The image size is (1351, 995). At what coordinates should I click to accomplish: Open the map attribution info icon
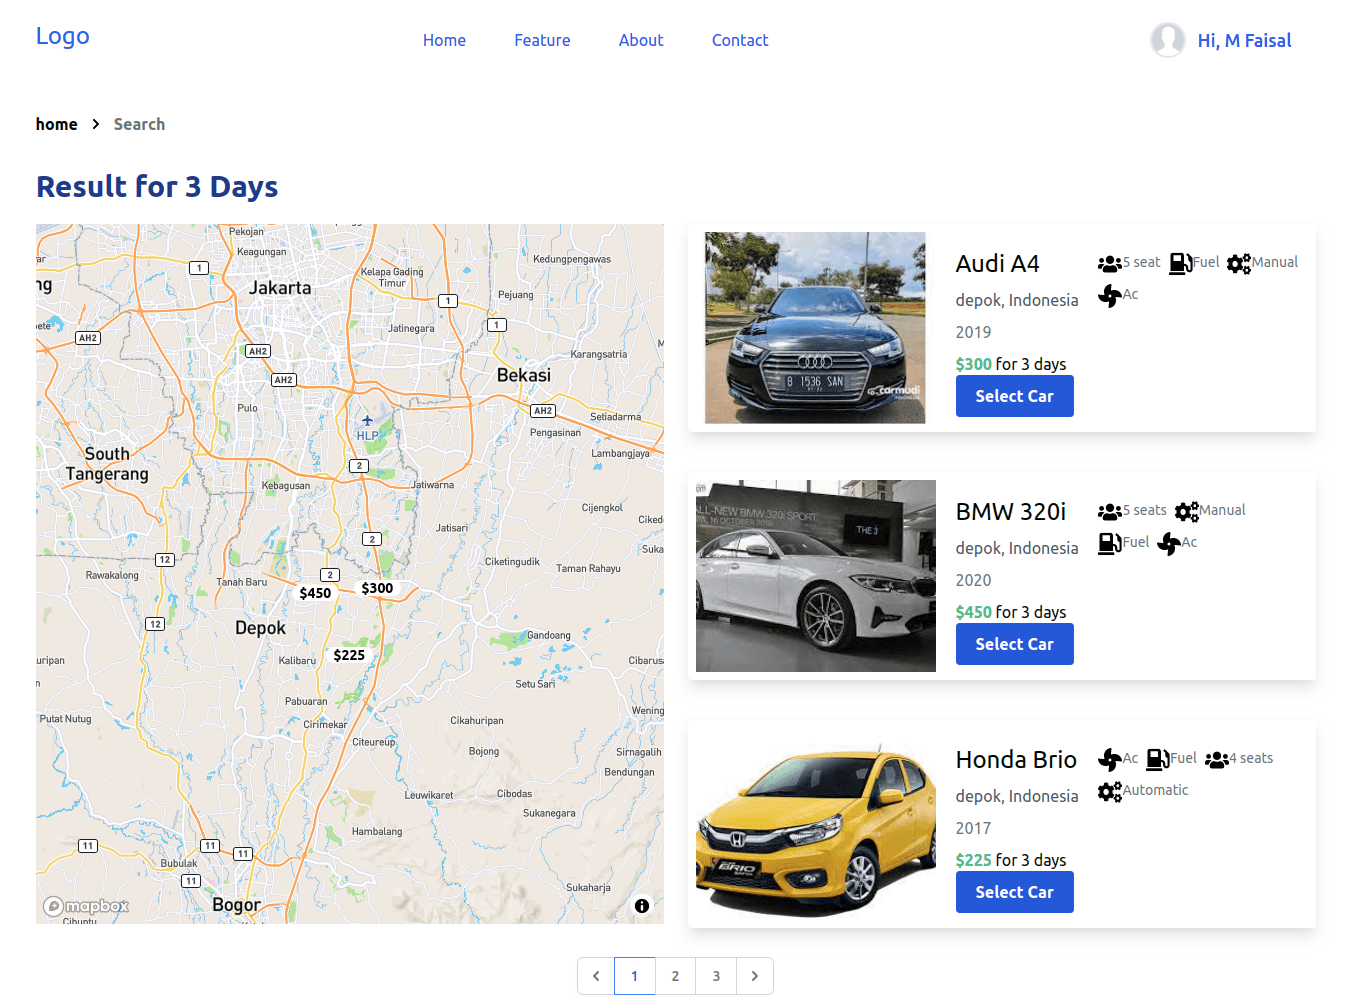(x=642, y=906)
